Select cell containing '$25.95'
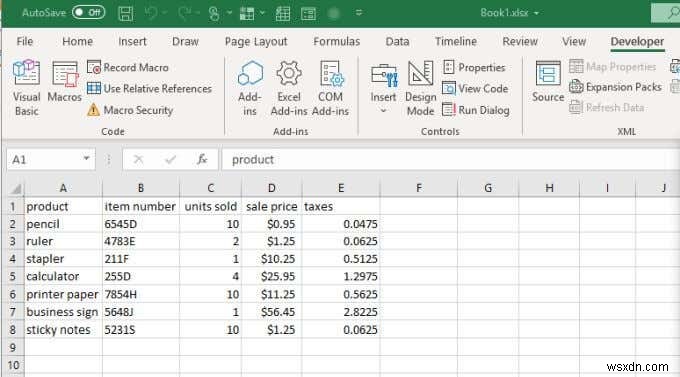680x377 pixels. coord(271,276)
